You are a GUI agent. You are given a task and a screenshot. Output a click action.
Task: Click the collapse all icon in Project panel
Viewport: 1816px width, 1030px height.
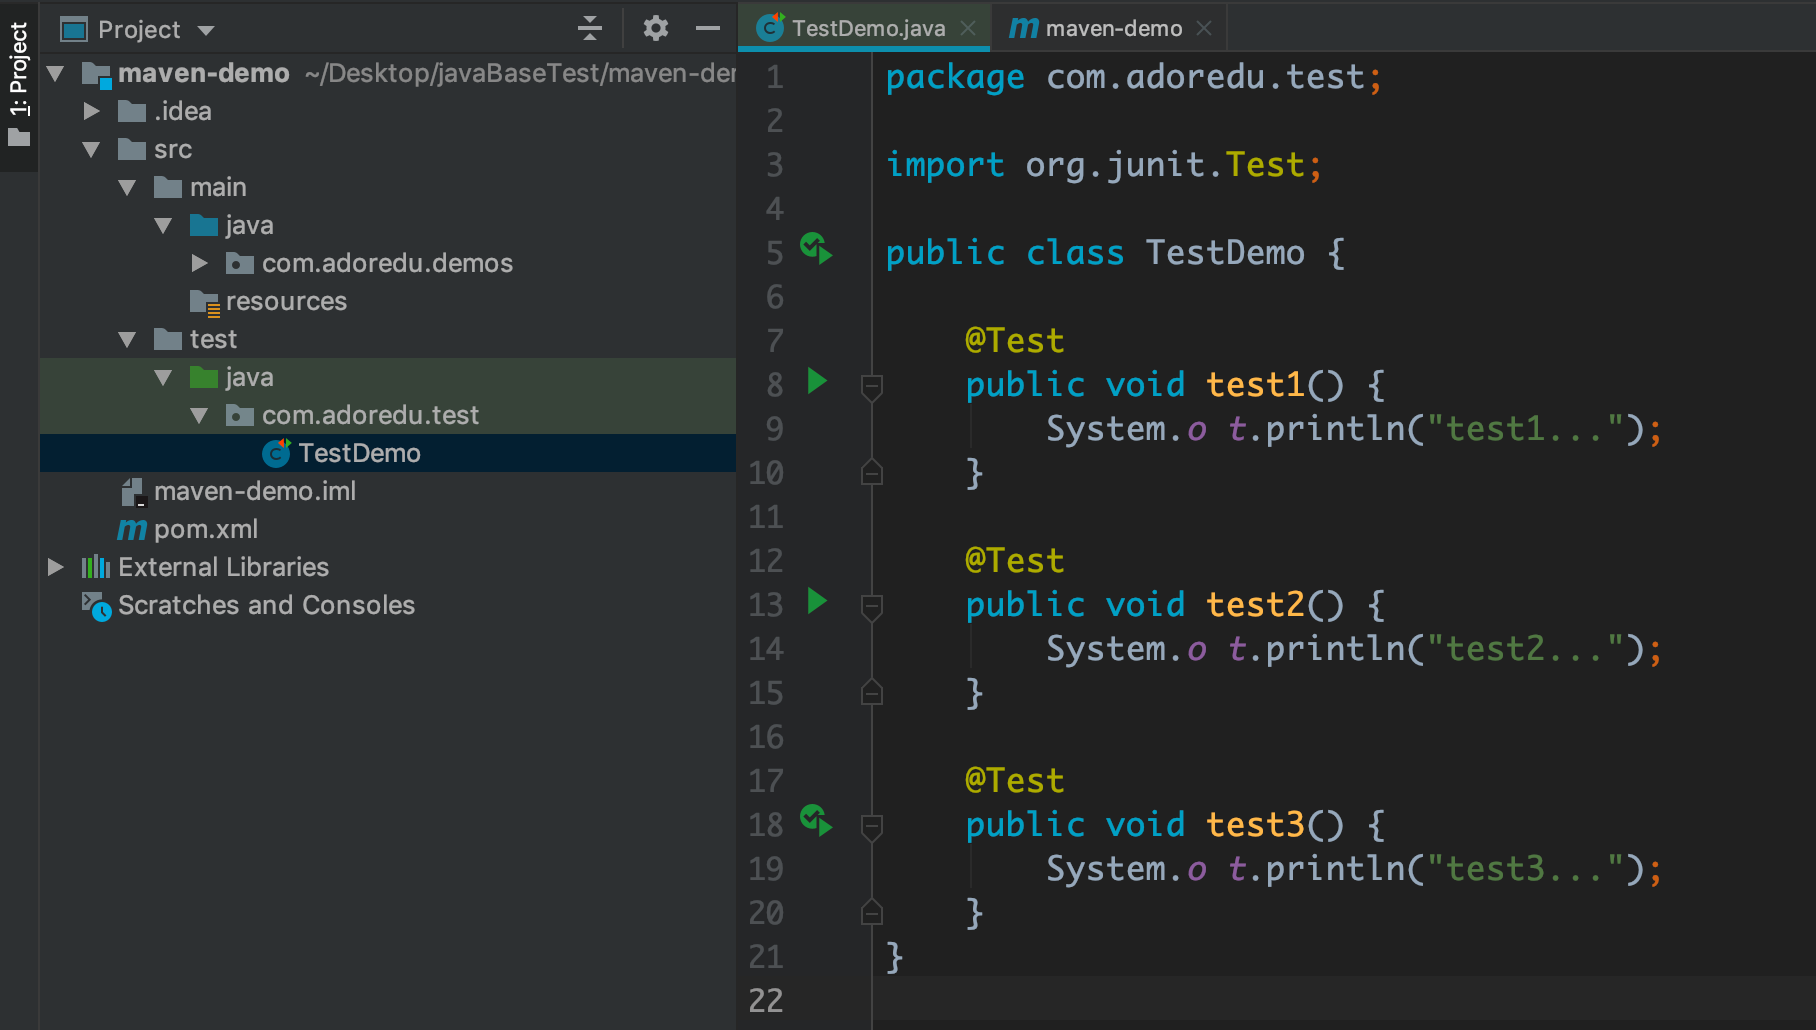(590, 28)
